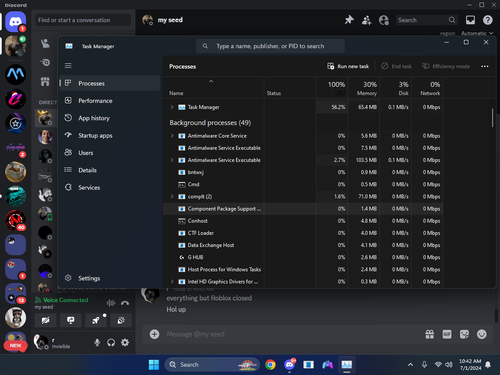Click Run new task
The height and width of the screenshot is (375, 500).
click(x=348, y=66)
